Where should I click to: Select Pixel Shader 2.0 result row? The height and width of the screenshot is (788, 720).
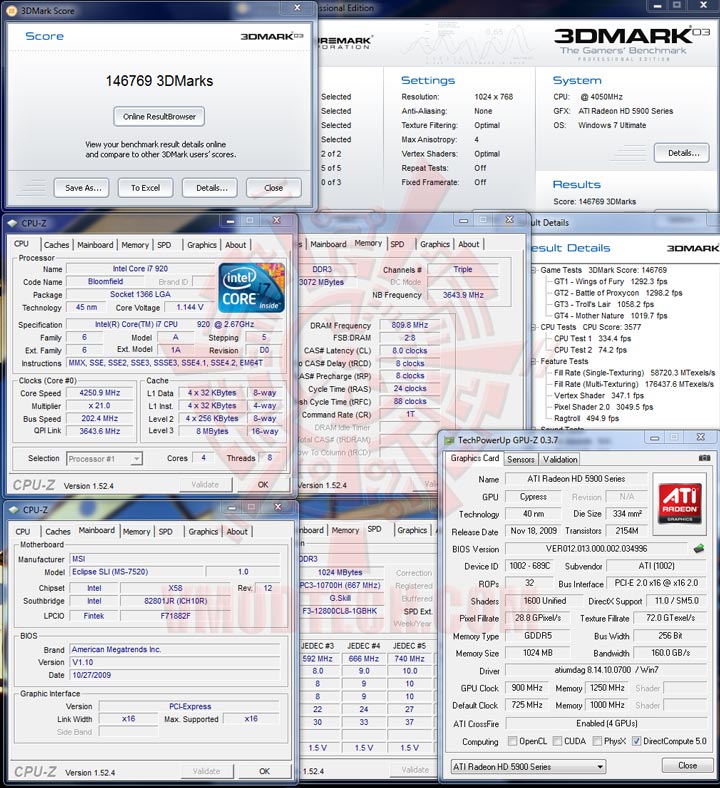603,407
